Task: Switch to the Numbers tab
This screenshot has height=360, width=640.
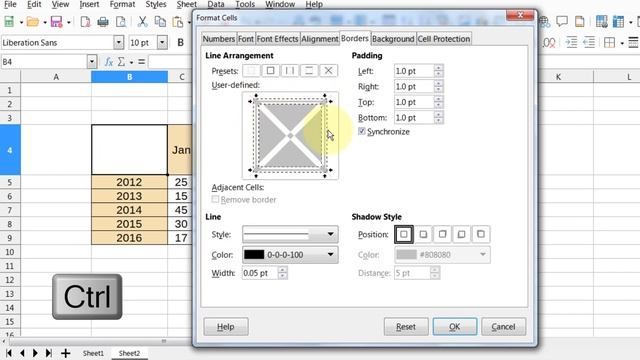Action: [x=219, y=39]
